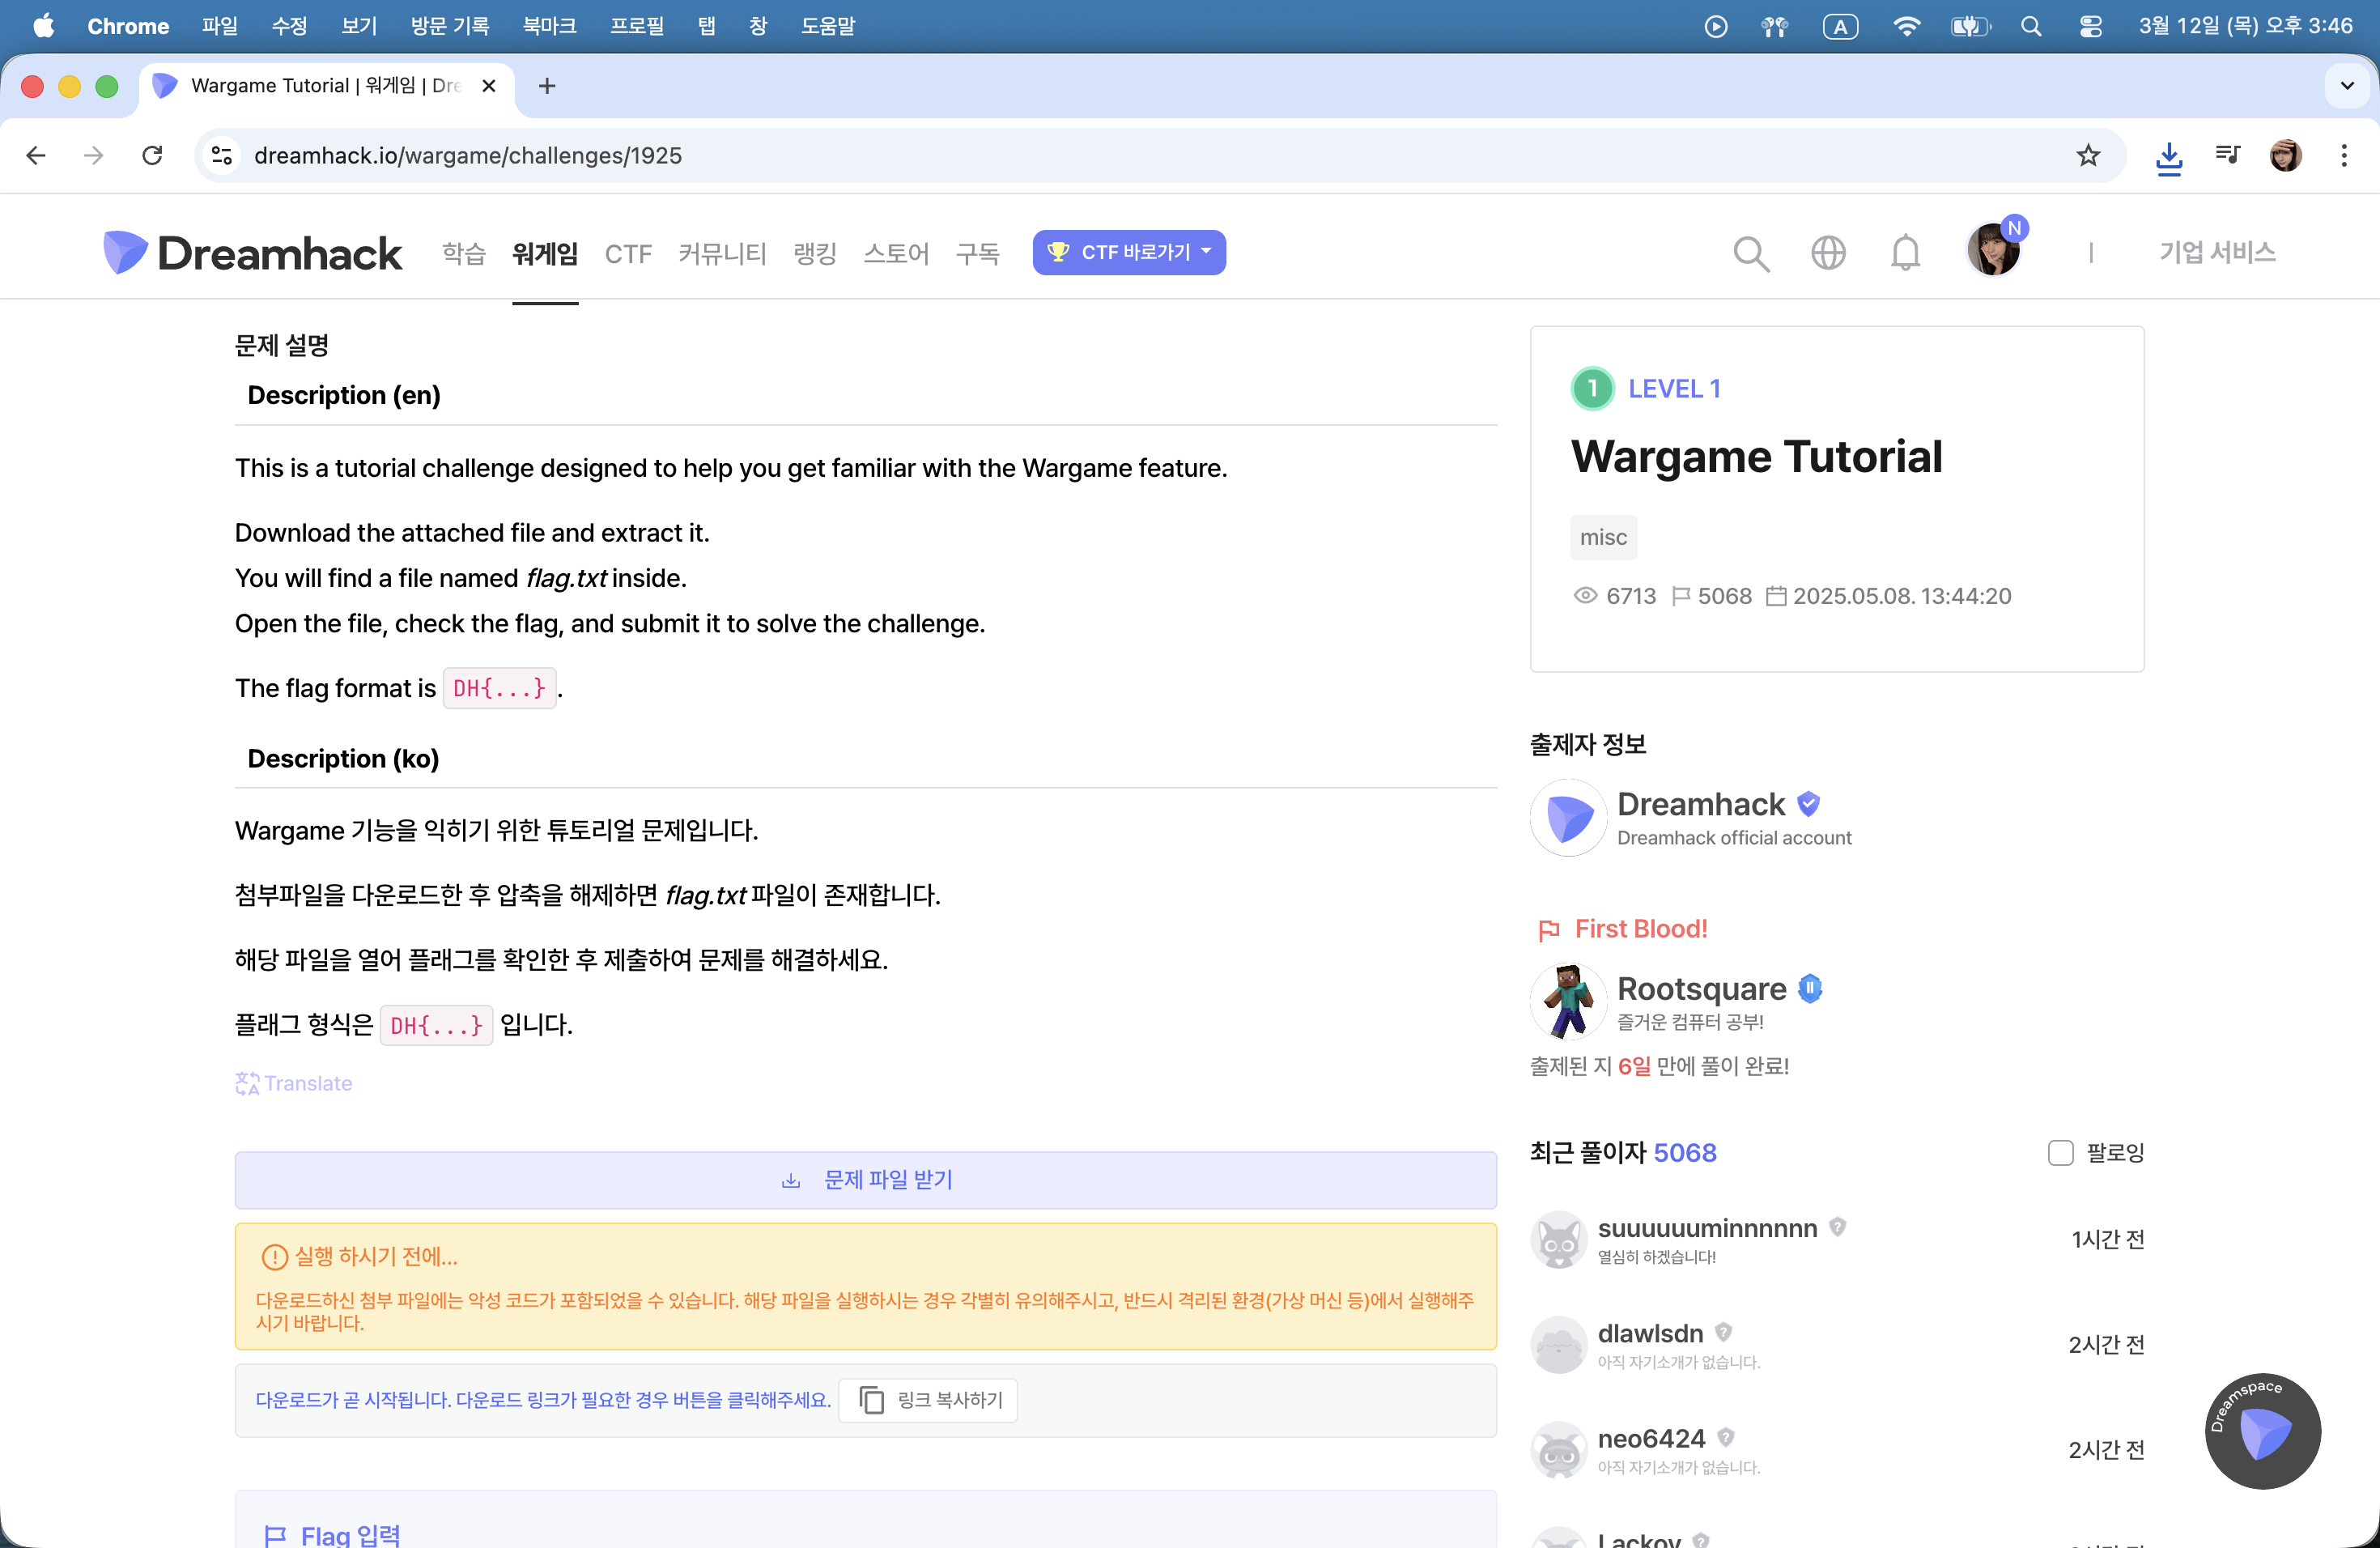2380x1548 pixels.
Task: Expand Chrome tab search chevron
Action: (2347, 86)
